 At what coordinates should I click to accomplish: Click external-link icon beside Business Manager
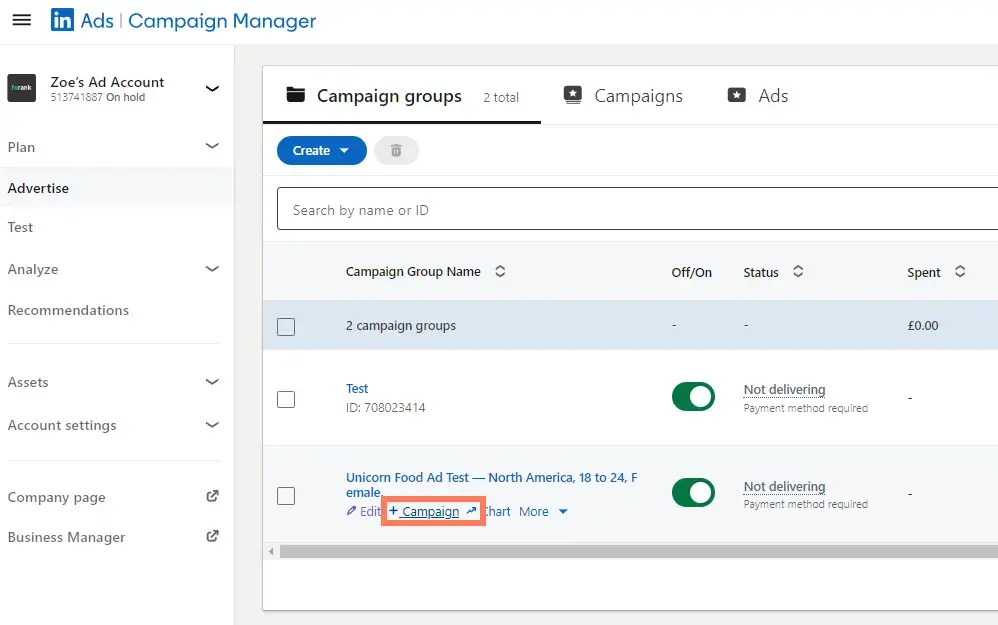pos(213,536)
